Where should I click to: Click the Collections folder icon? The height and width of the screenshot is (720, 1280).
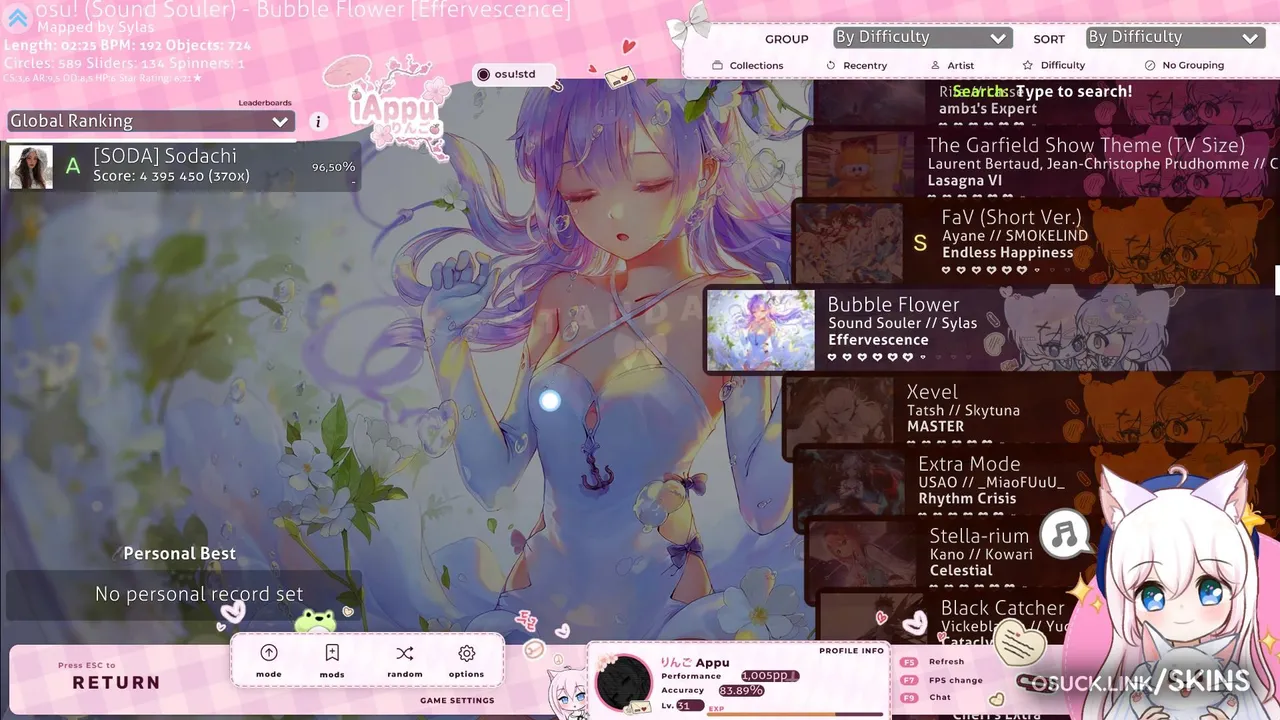[x=717, y=65]
